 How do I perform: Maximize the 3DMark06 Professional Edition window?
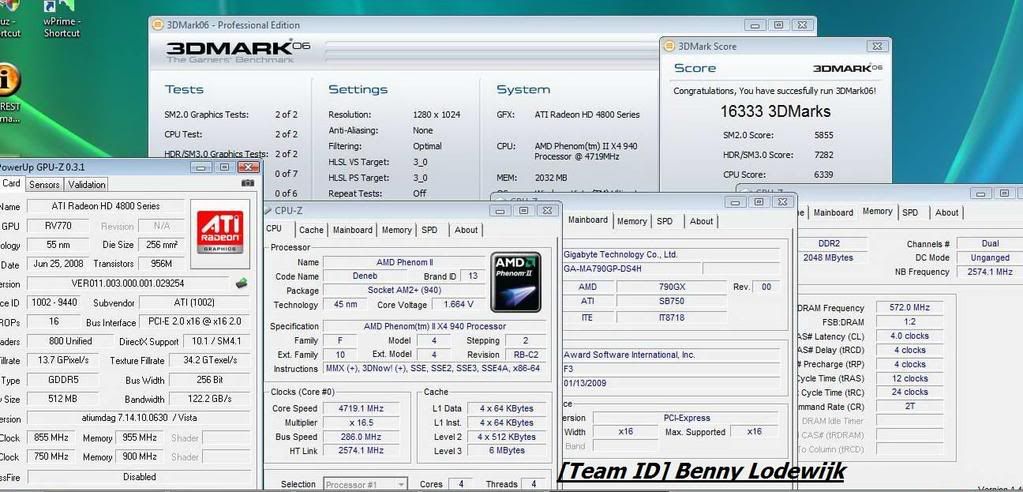[x=778, y=25]
